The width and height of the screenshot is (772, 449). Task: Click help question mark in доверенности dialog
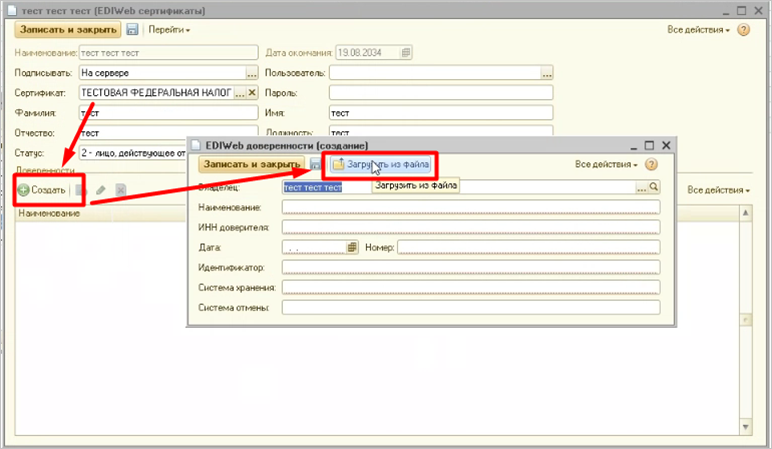click(651, 164)
